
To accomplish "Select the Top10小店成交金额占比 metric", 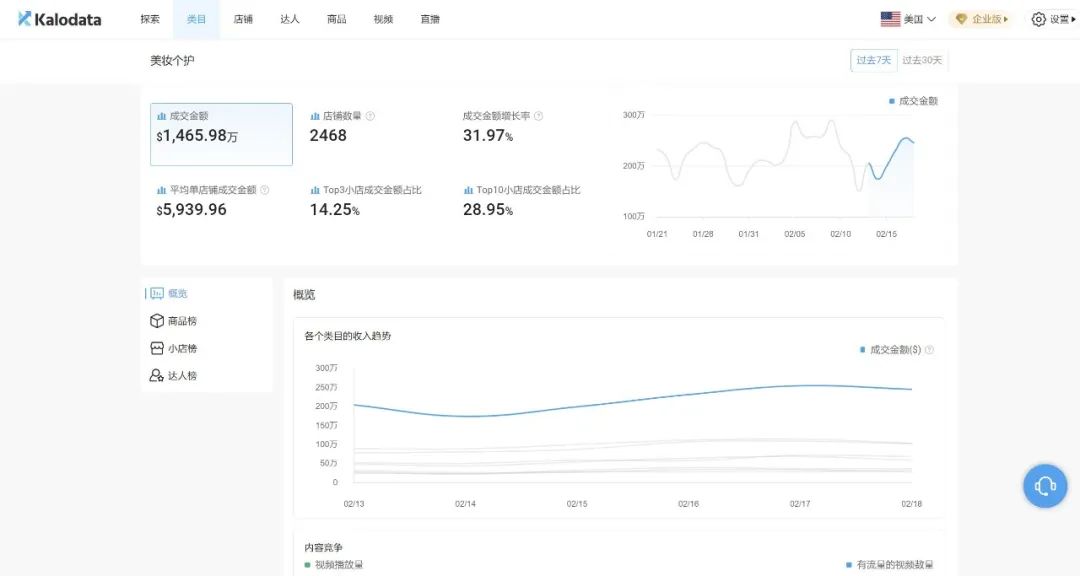I will pyautogui.click(x=521, y=200).
